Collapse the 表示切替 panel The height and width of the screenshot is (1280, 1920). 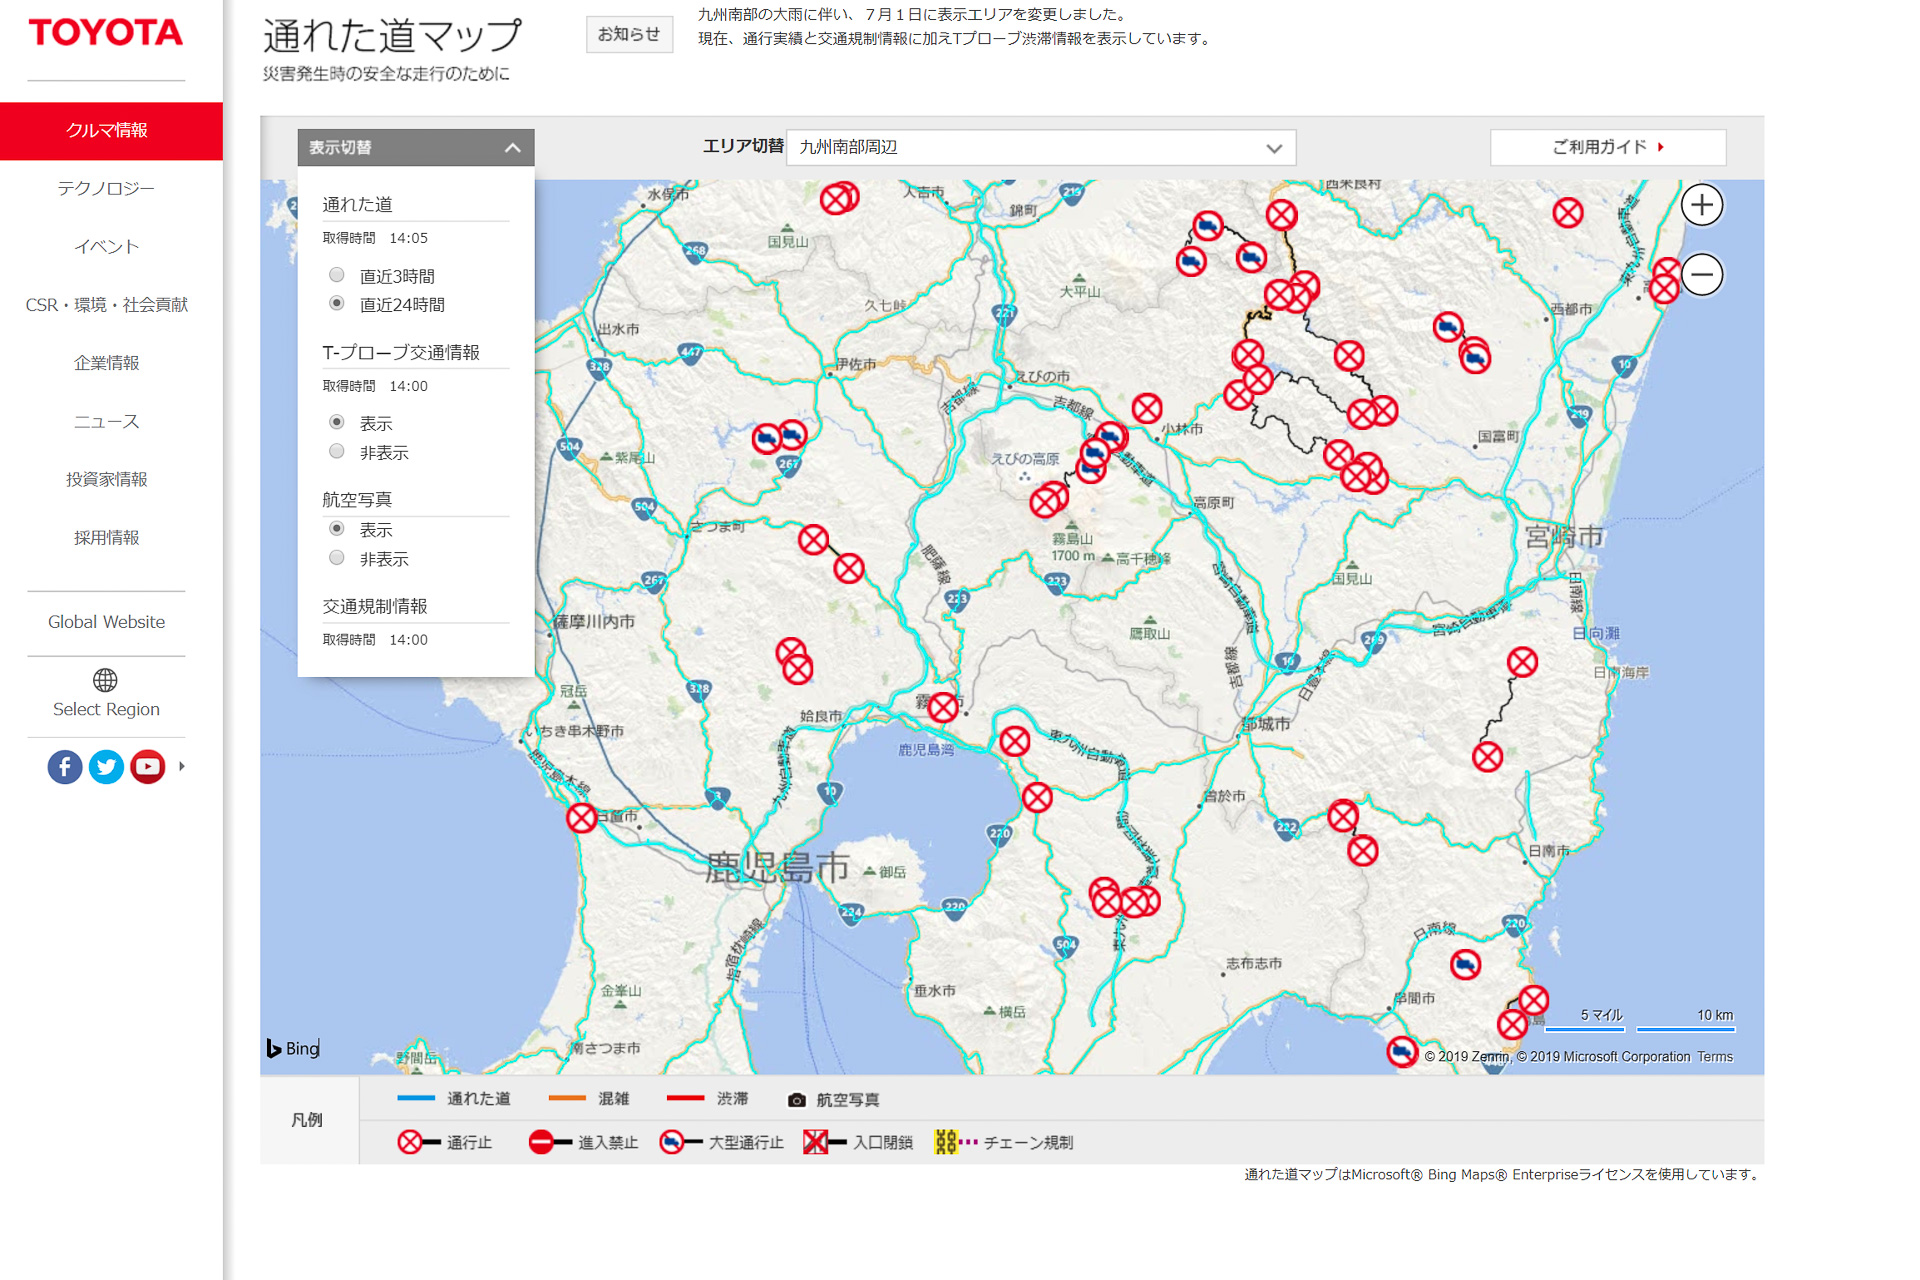[512, 148]
